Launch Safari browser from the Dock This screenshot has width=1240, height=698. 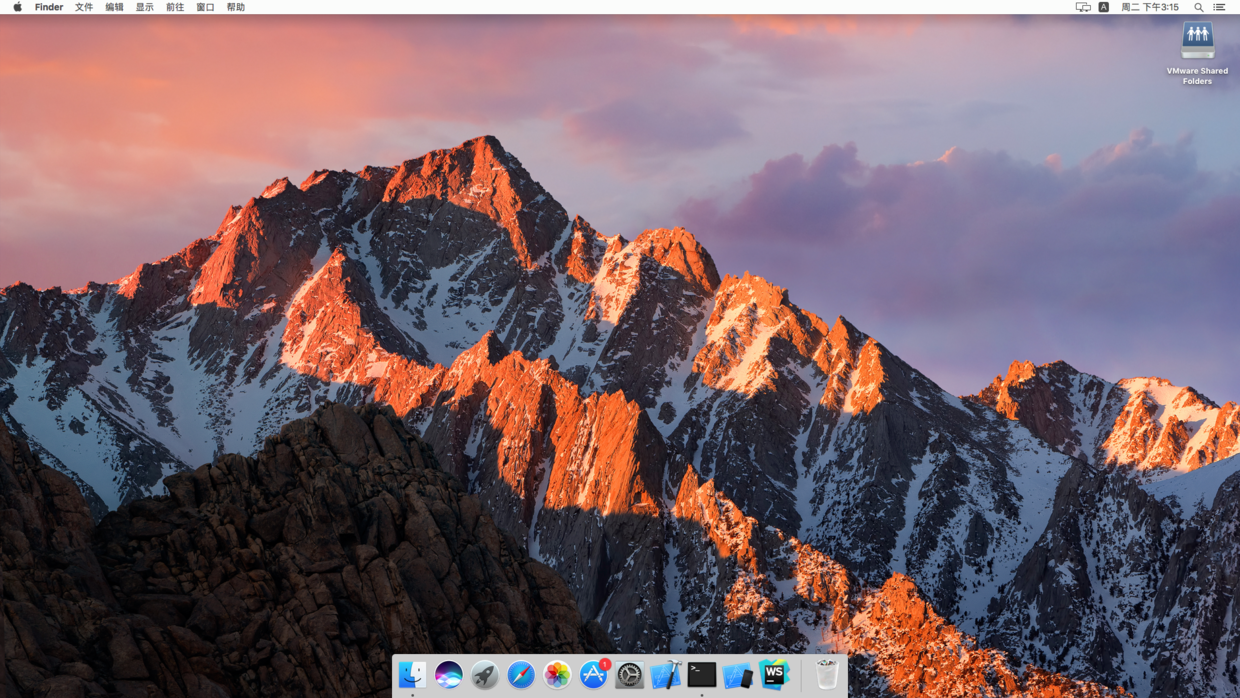[x=521, y=675]
